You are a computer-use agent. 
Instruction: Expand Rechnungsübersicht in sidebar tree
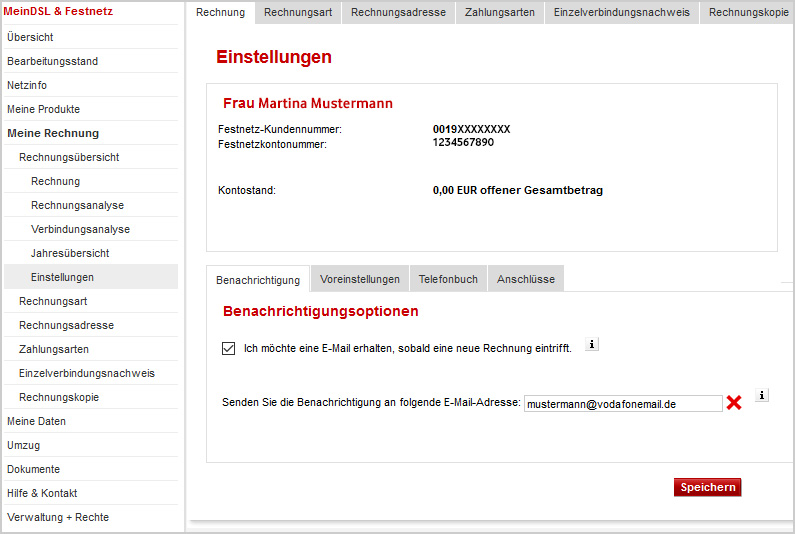69,157
